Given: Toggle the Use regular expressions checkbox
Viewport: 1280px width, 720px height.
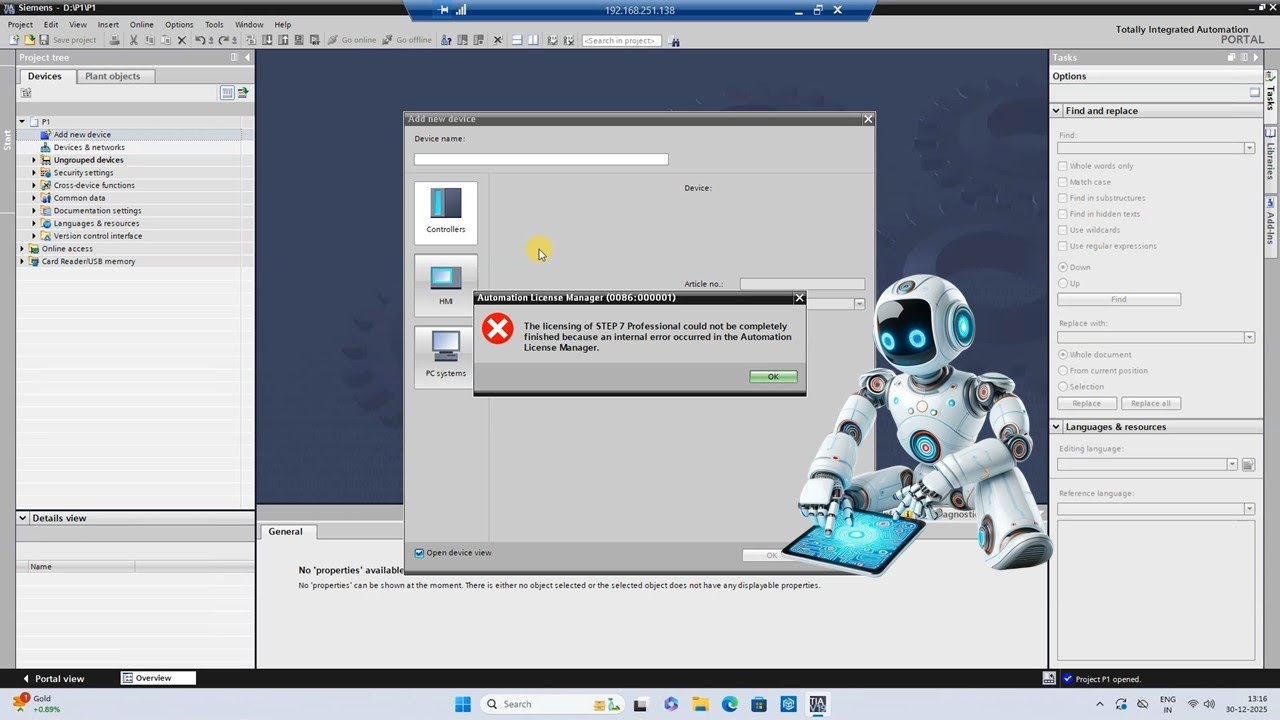Looking at the screenshot, I should pos(1063,246).
